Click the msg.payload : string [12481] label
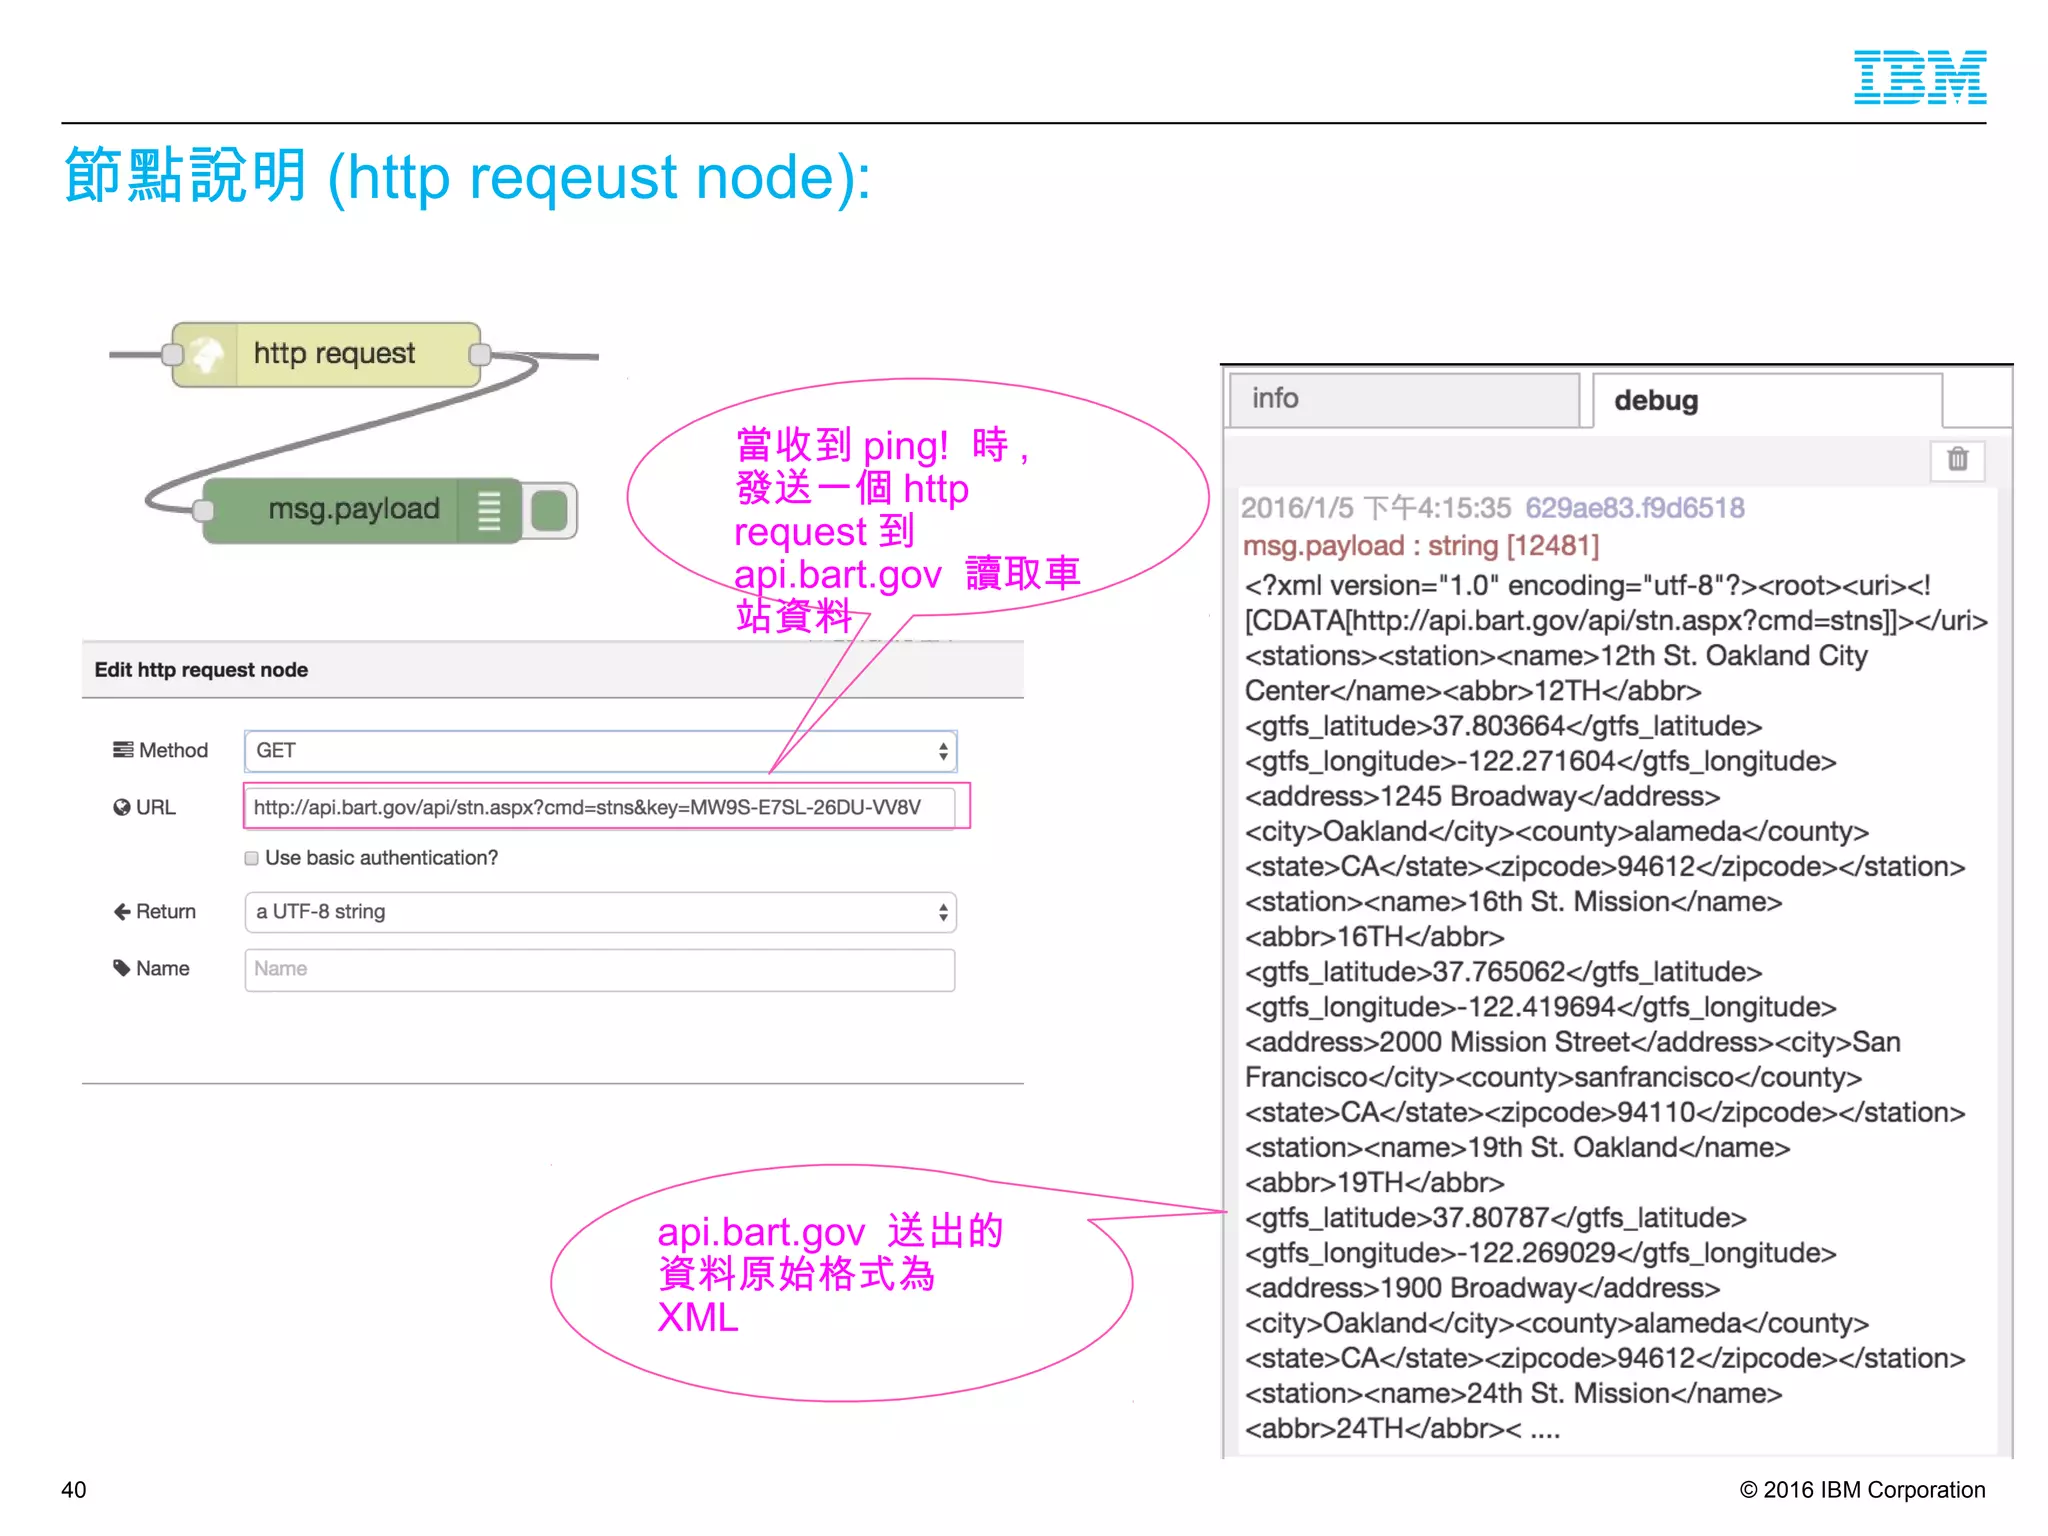The height and width of the screenshot is (1536, 2048). pyautogui.click(x=1420, y=546)
